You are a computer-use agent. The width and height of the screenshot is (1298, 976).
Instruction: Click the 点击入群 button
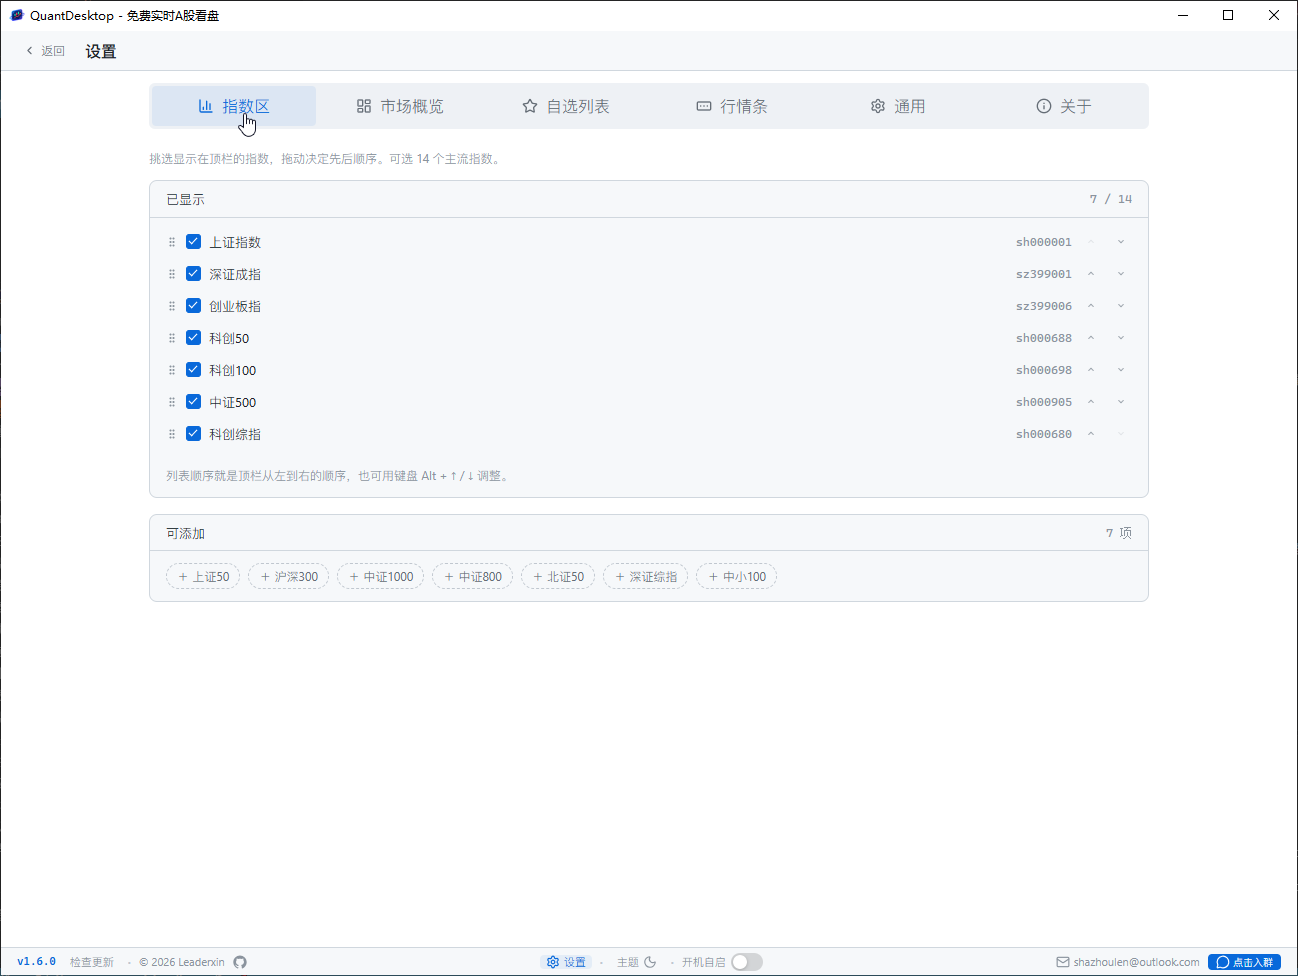1245,962
